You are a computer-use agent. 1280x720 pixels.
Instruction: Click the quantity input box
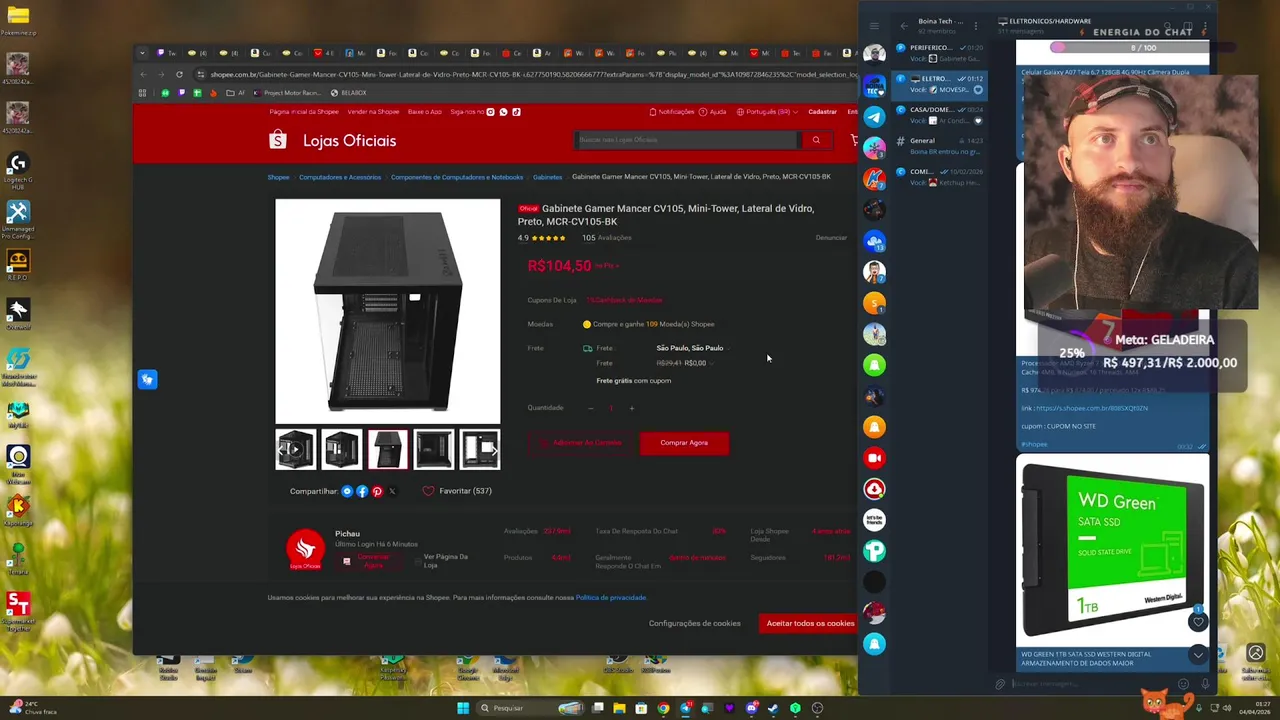tap(611, 408)
